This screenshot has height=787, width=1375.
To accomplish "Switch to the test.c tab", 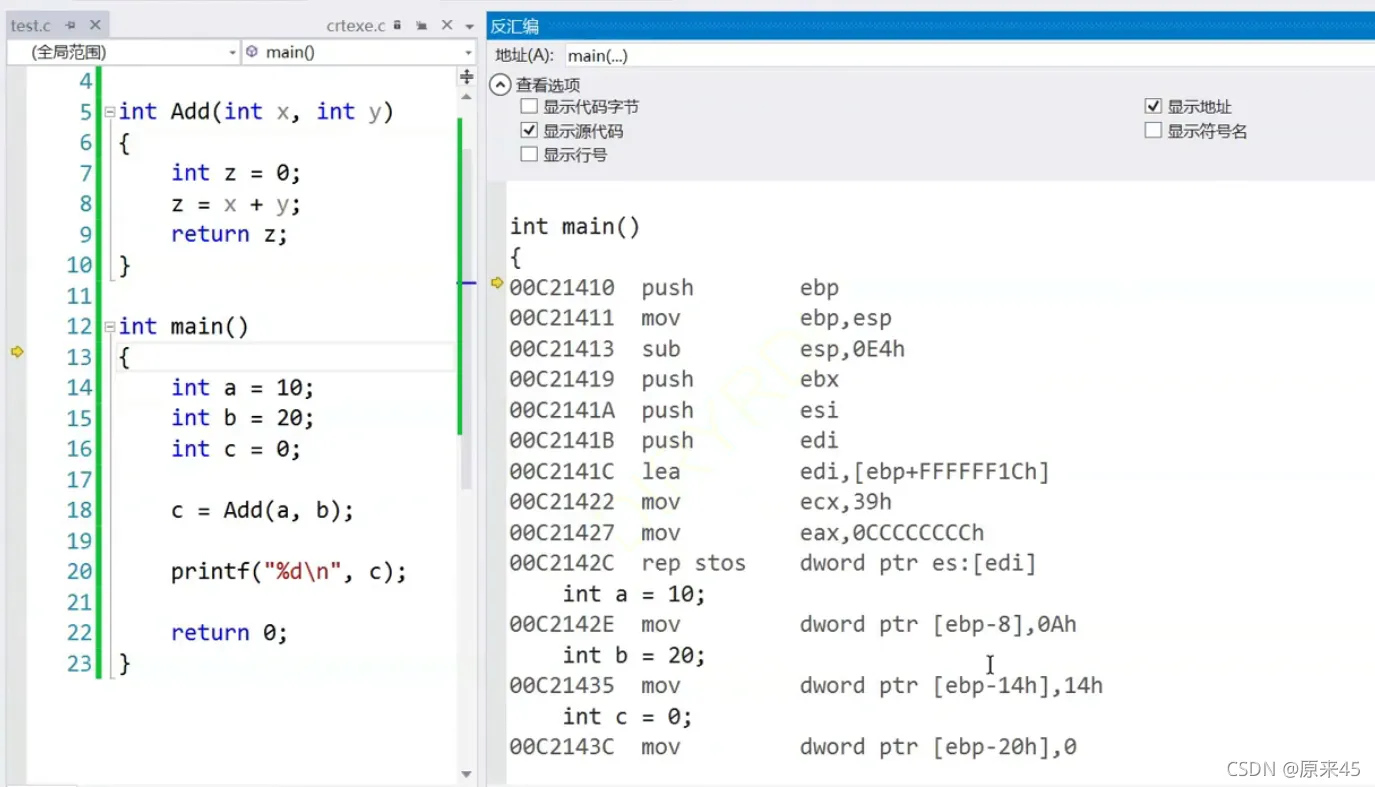I will (31, 25).
